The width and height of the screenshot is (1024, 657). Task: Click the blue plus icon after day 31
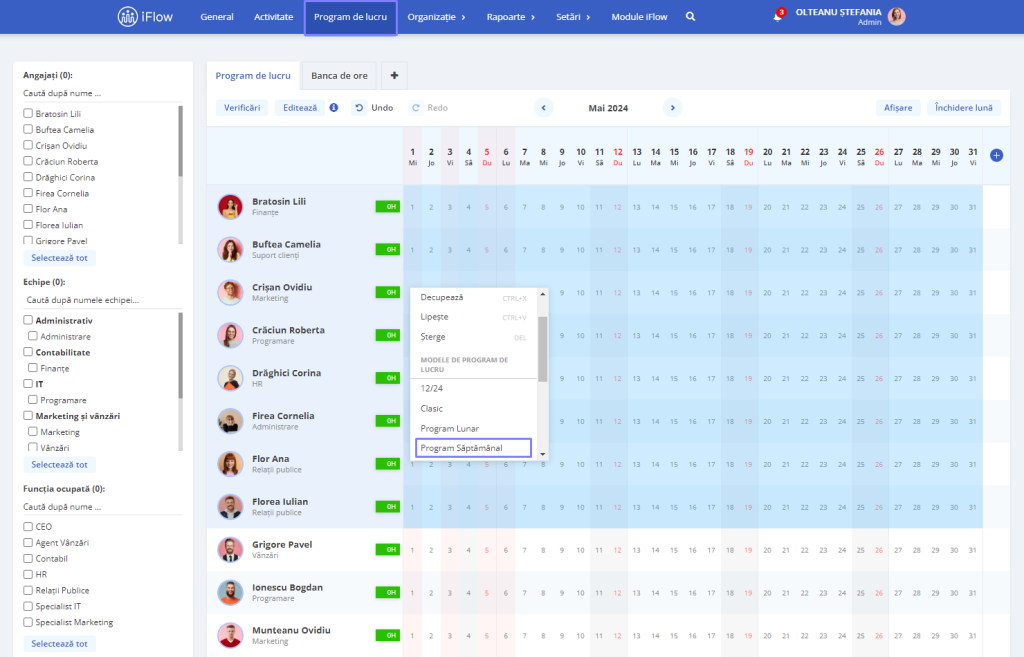coord(996,155)
